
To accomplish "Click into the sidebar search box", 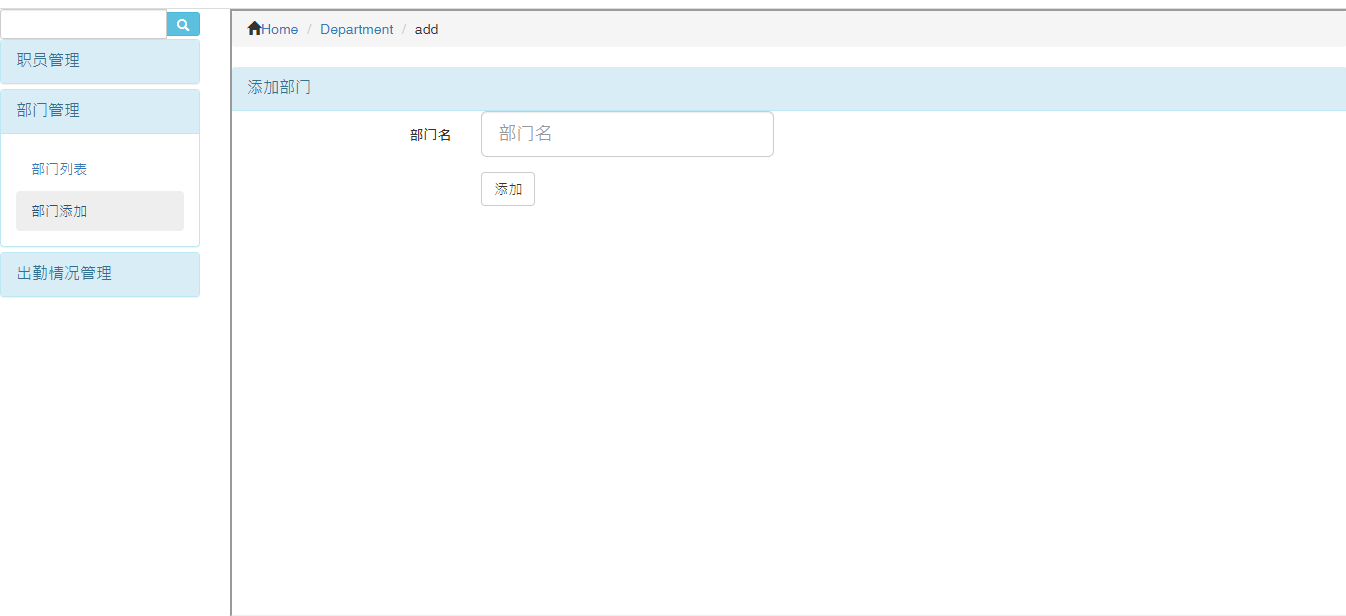I will pos(83,25).
